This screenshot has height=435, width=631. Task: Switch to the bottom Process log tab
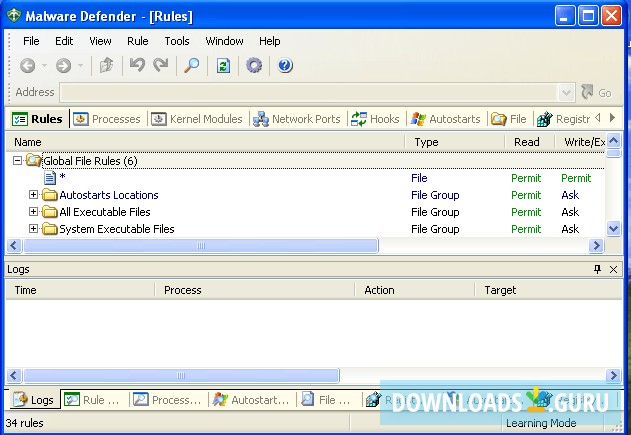tap(167, 400)
